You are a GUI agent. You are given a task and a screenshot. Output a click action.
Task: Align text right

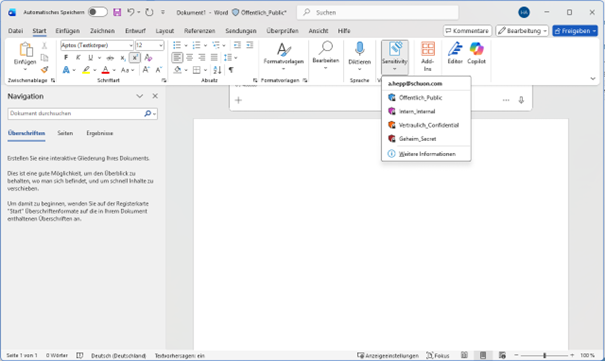(202, 58)
